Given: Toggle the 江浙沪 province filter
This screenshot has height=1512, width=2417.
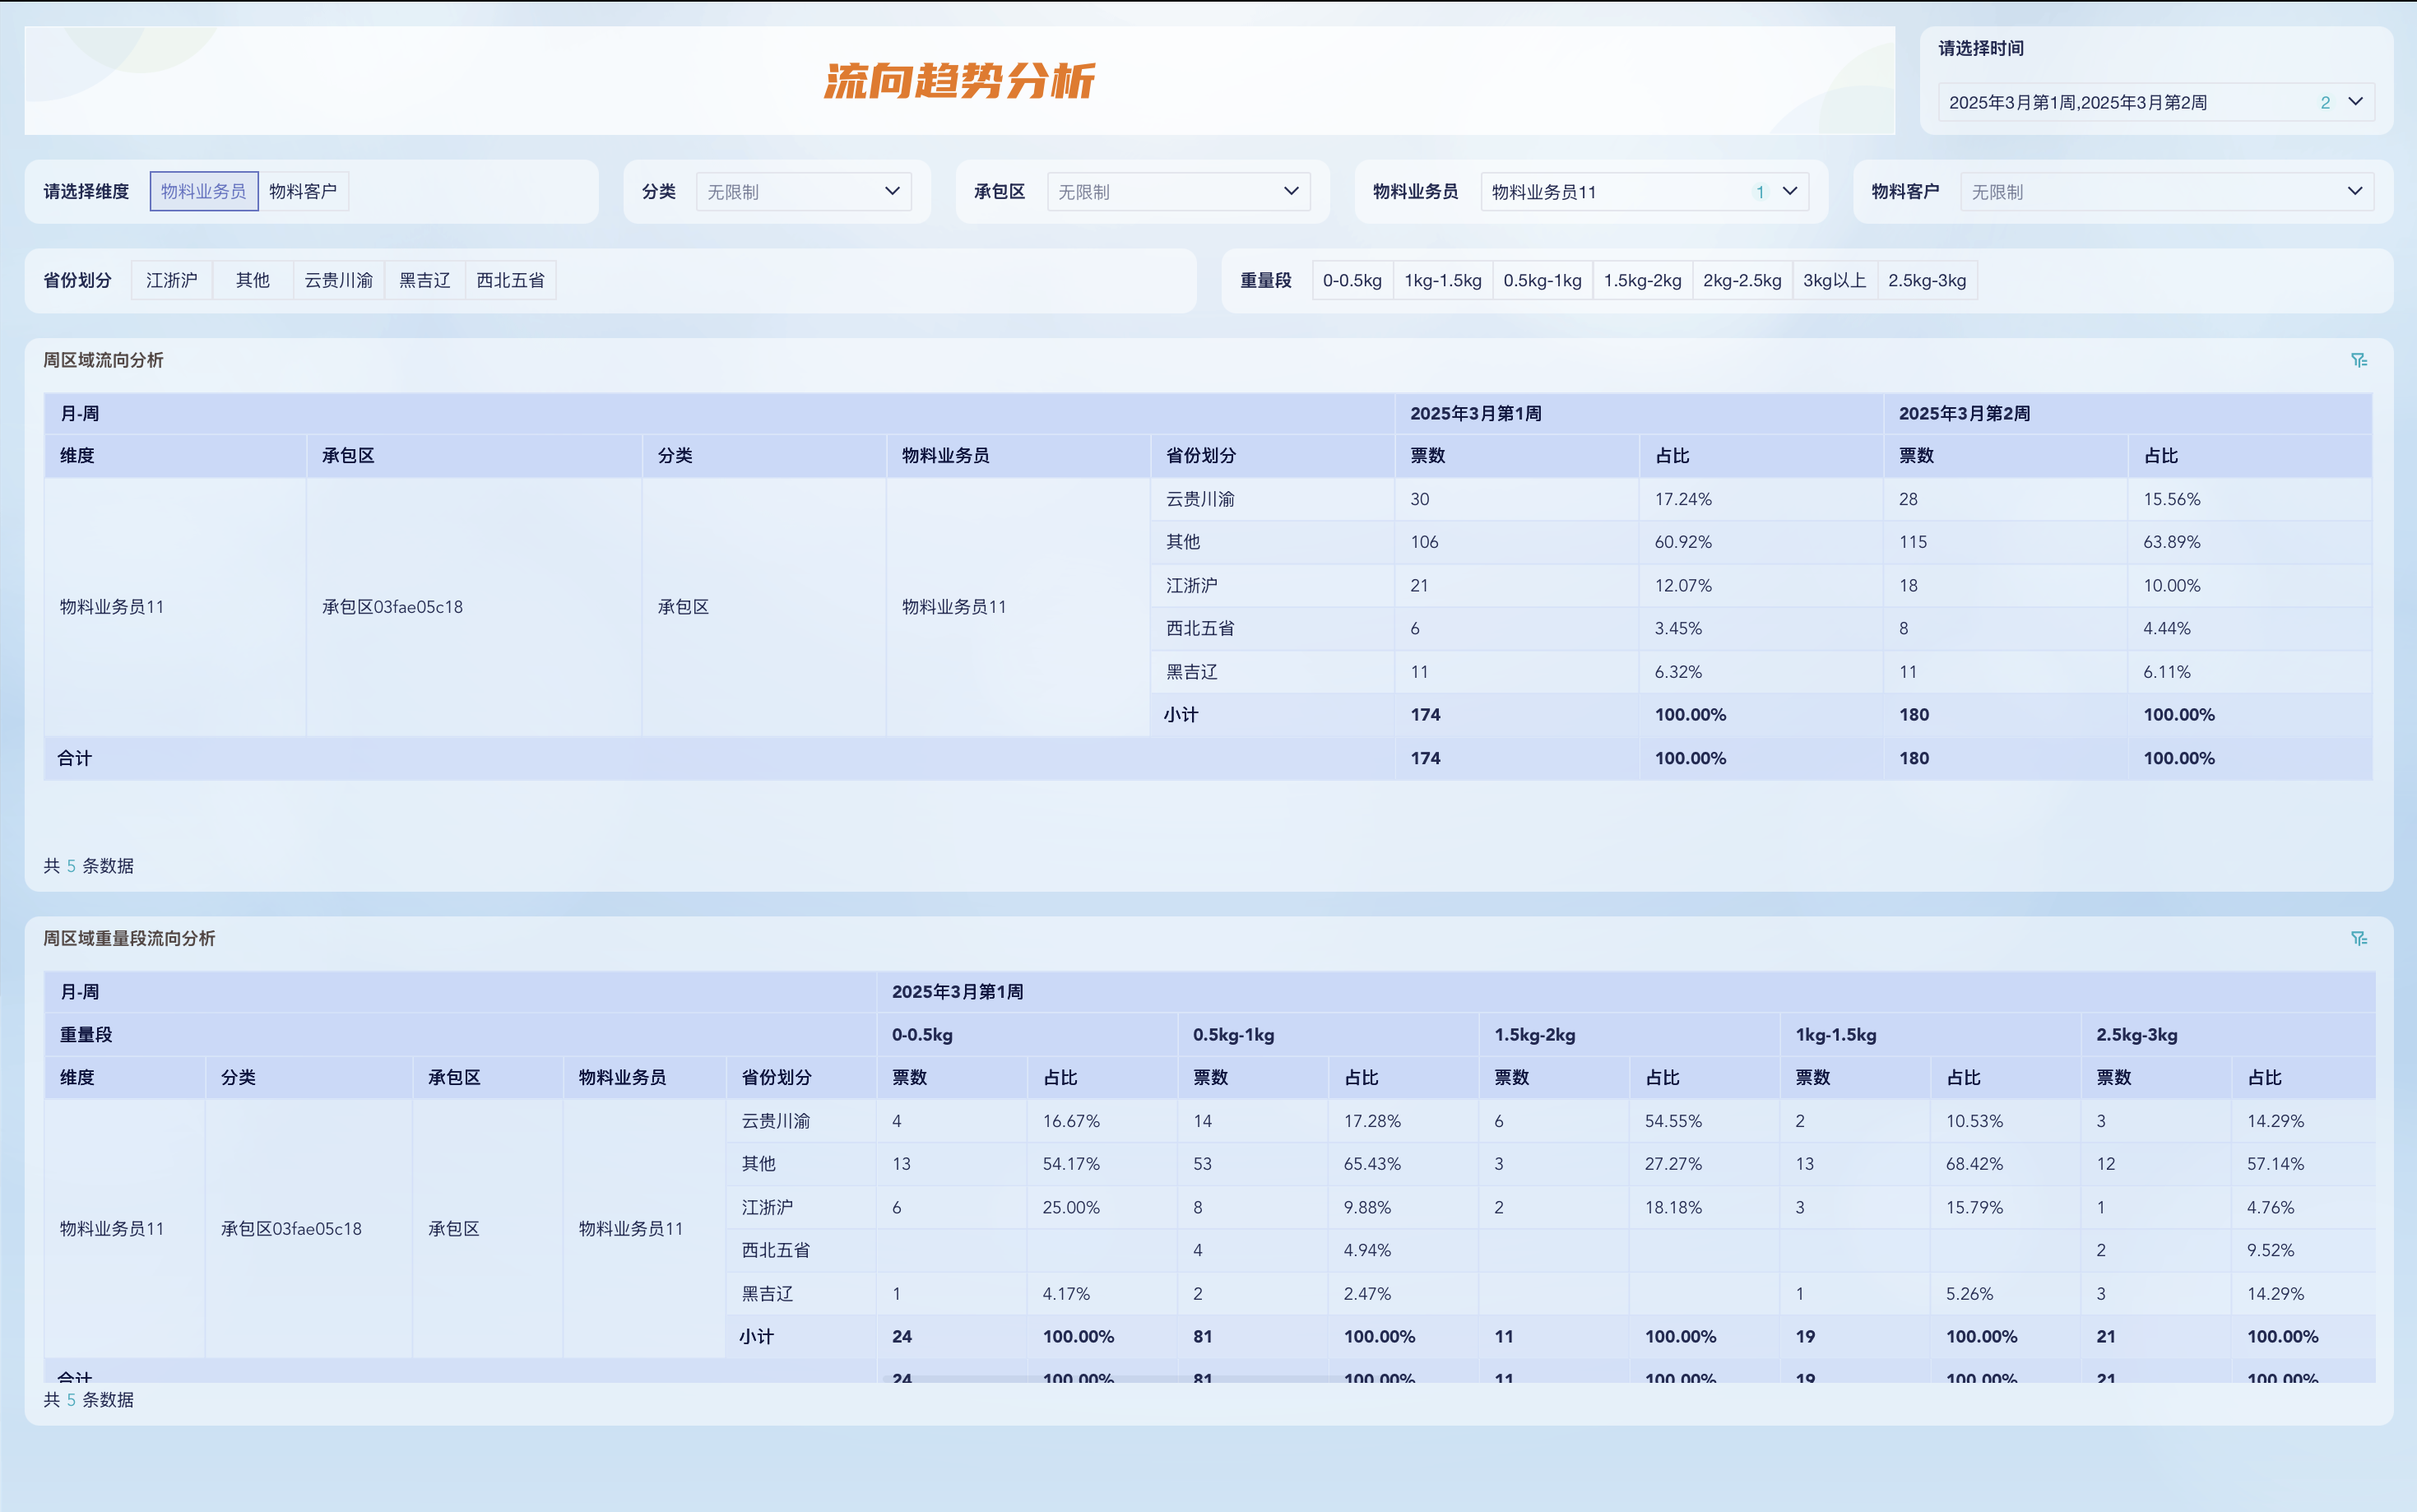Looking at the screenshot, I should 171,280.
